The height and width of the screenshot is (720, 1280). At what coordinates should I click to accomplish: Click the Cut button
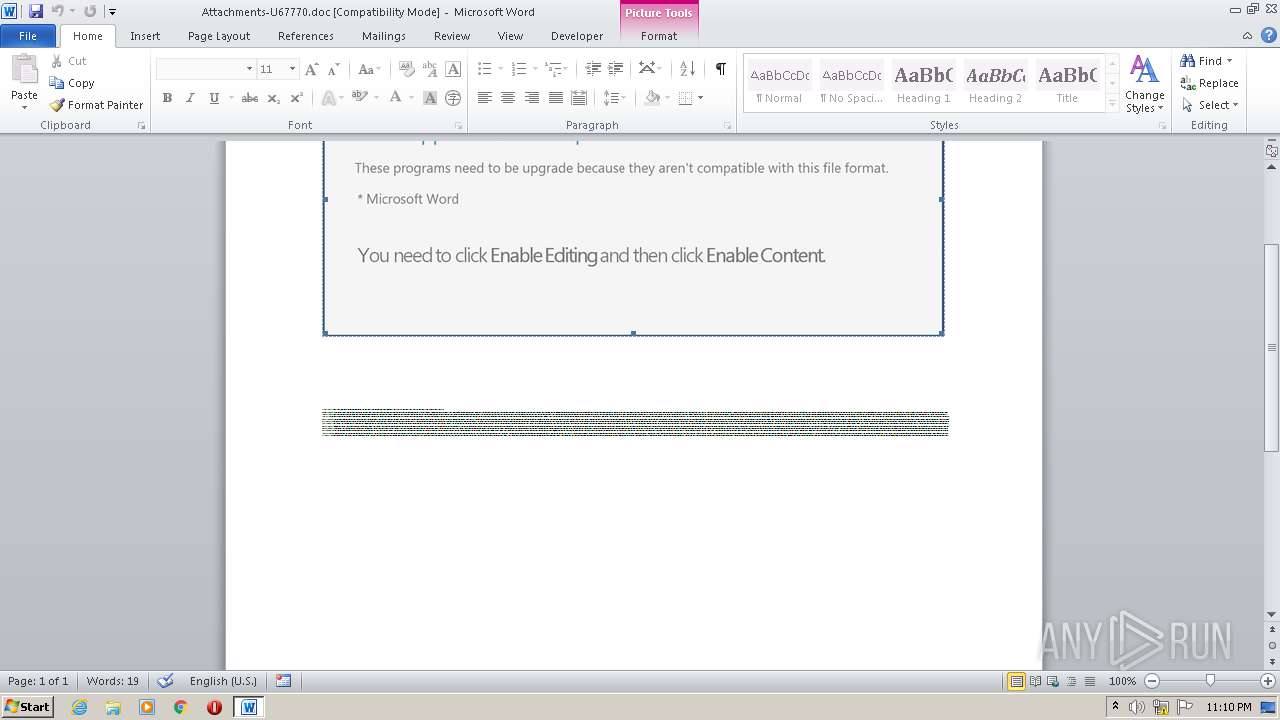pos(69,61)
